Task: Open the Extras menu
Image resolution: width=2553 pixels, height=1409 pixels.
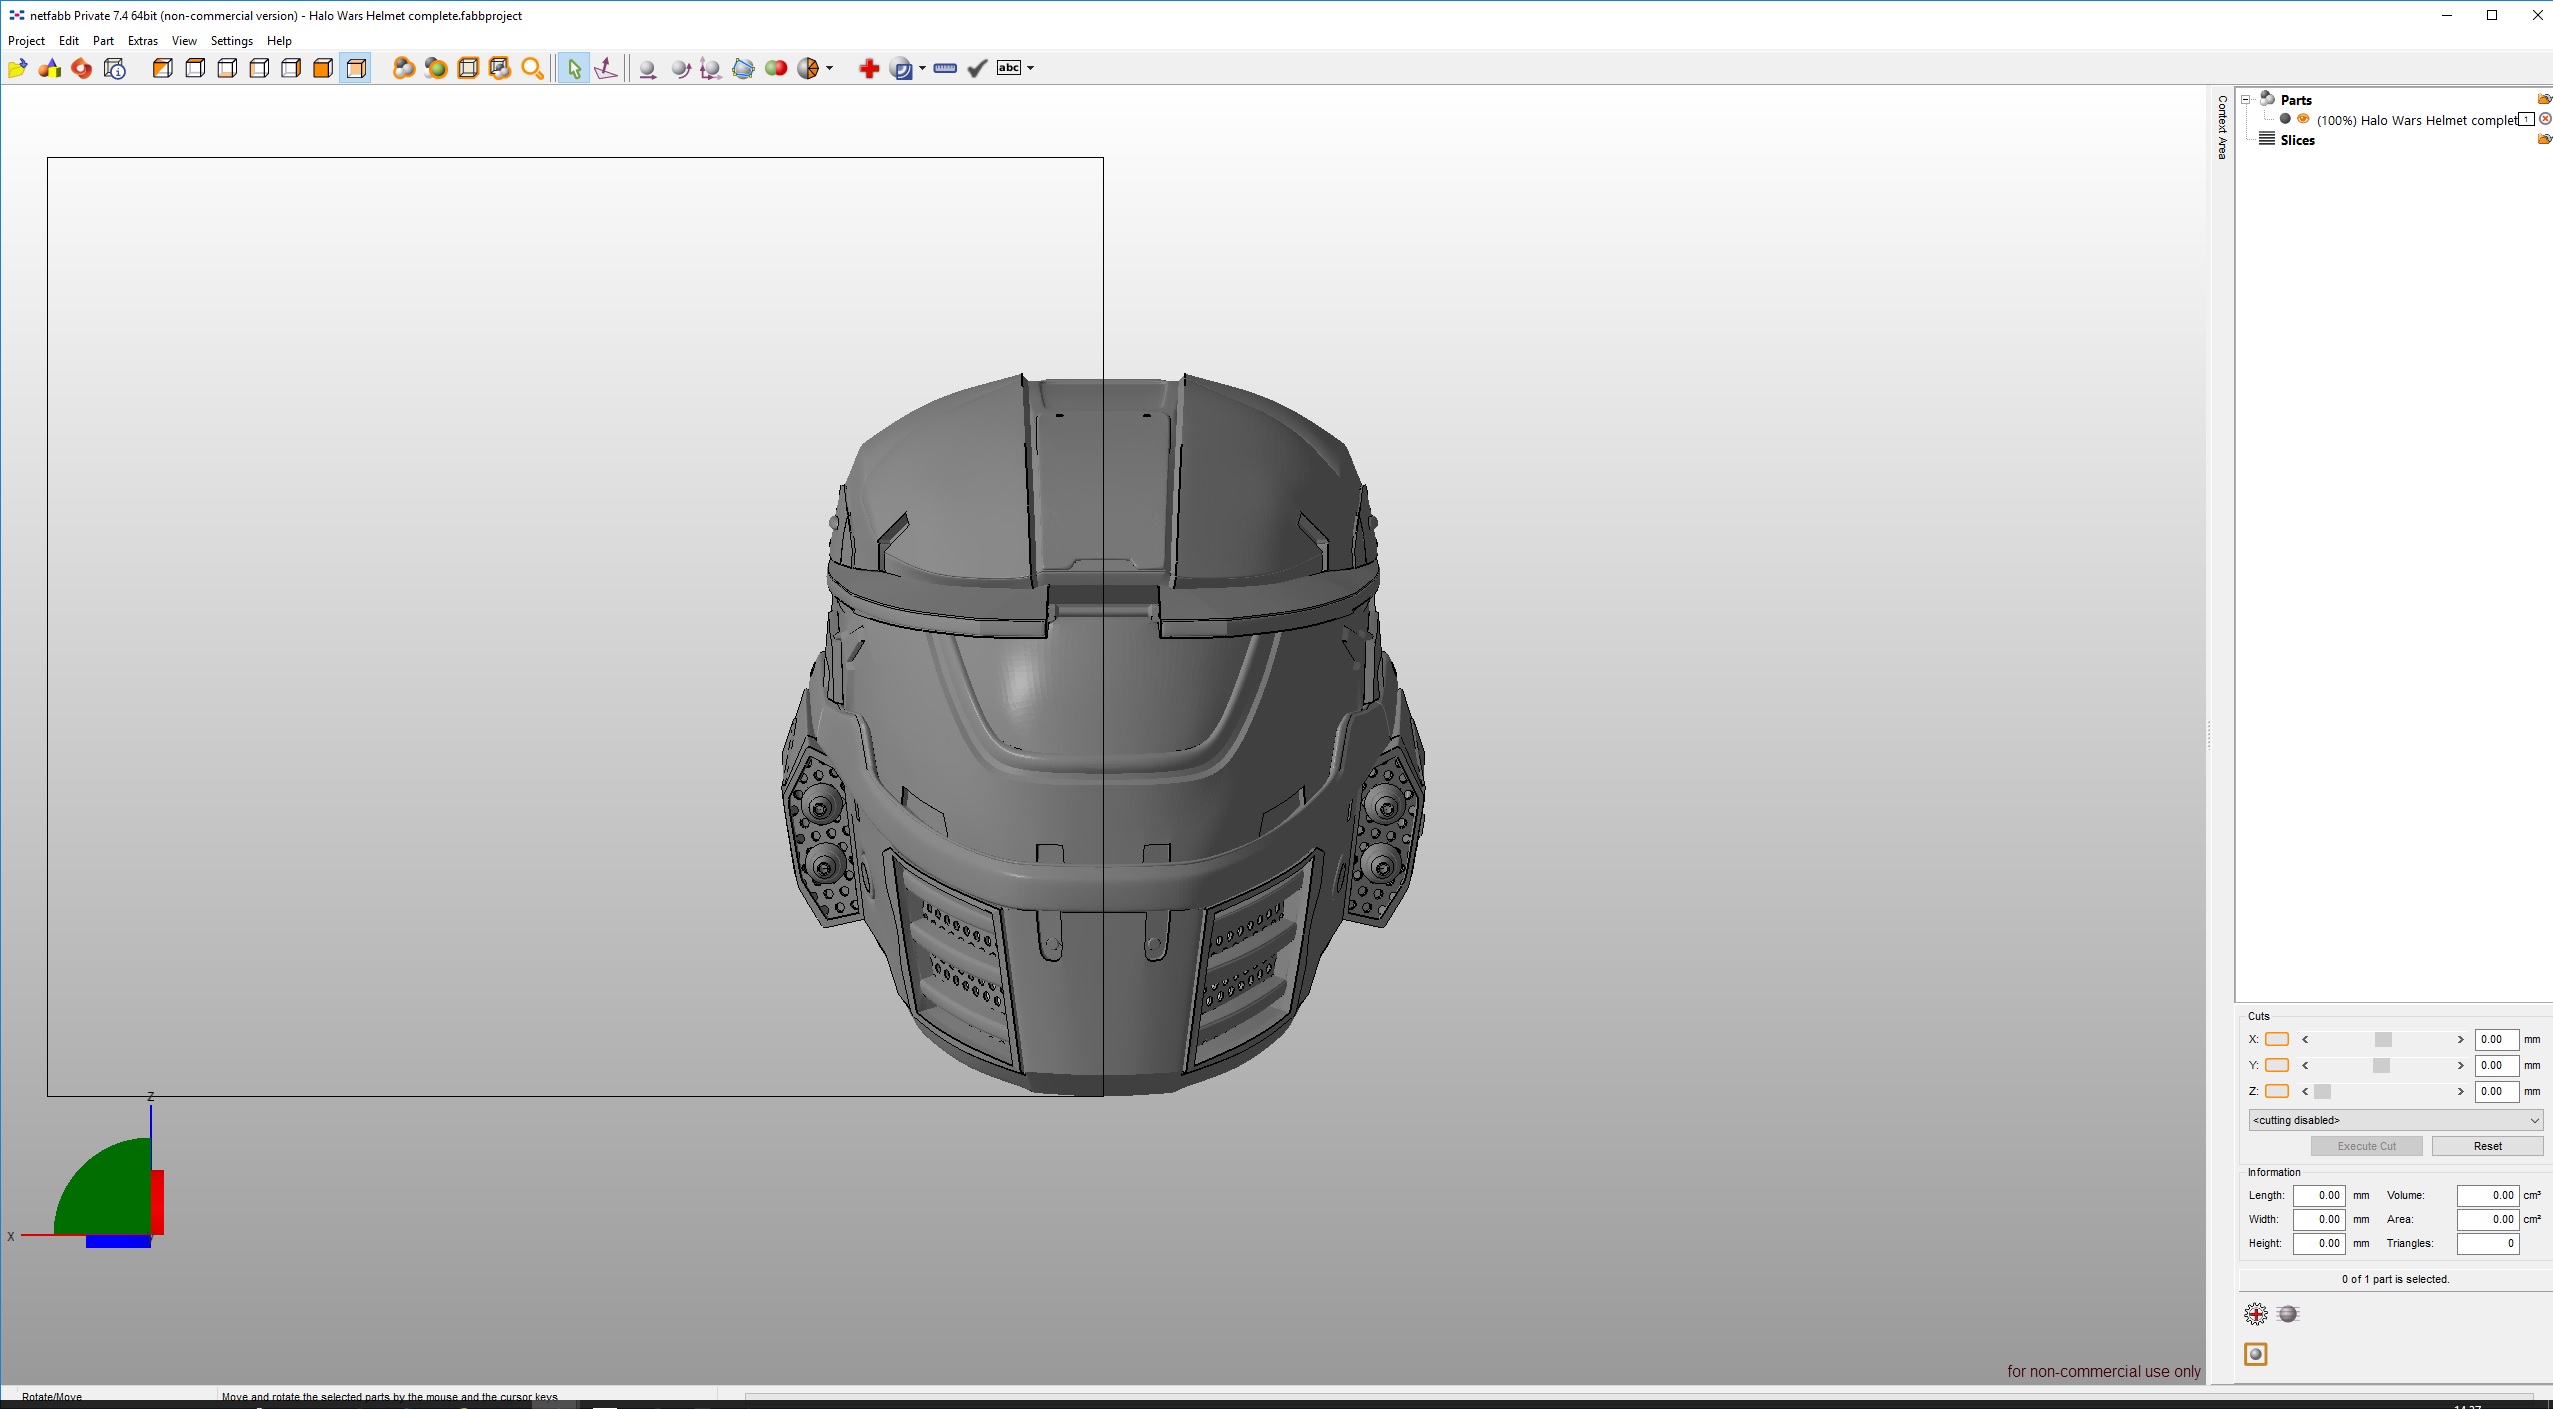Action: point(142,41)
